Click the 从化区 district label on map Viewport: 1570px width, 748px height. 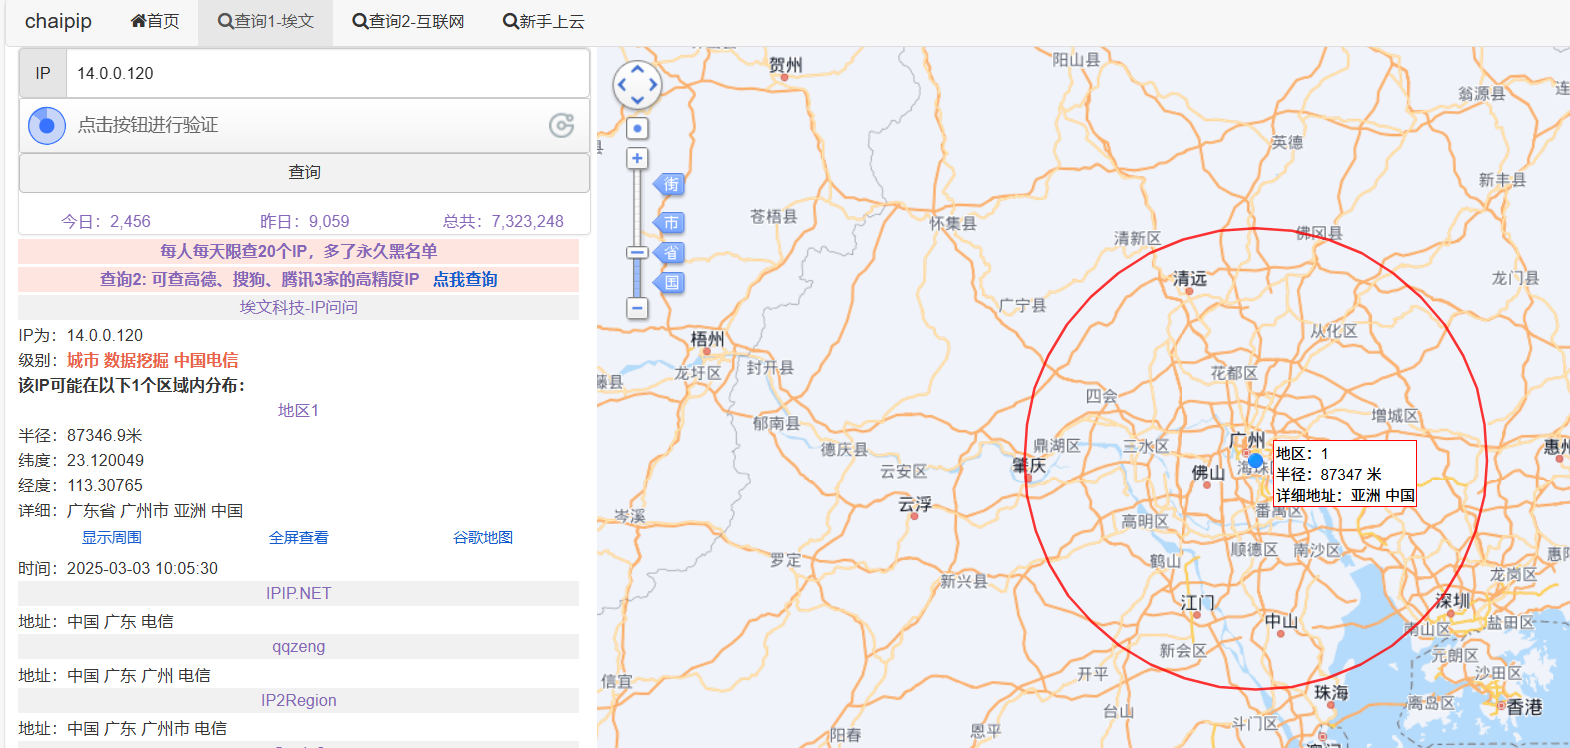(x=1334, y=331)
